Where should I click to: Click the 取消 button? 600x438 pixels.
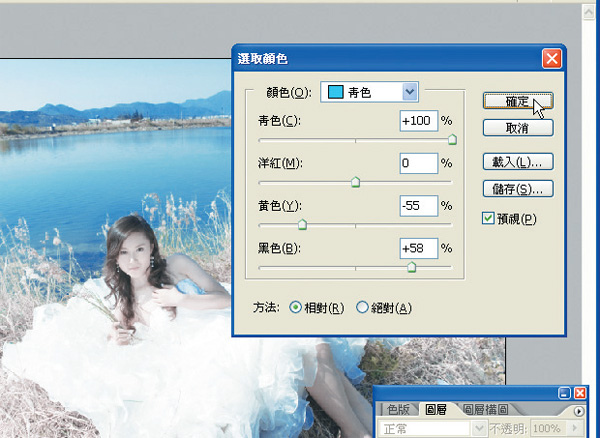click(x=518, y=128)
